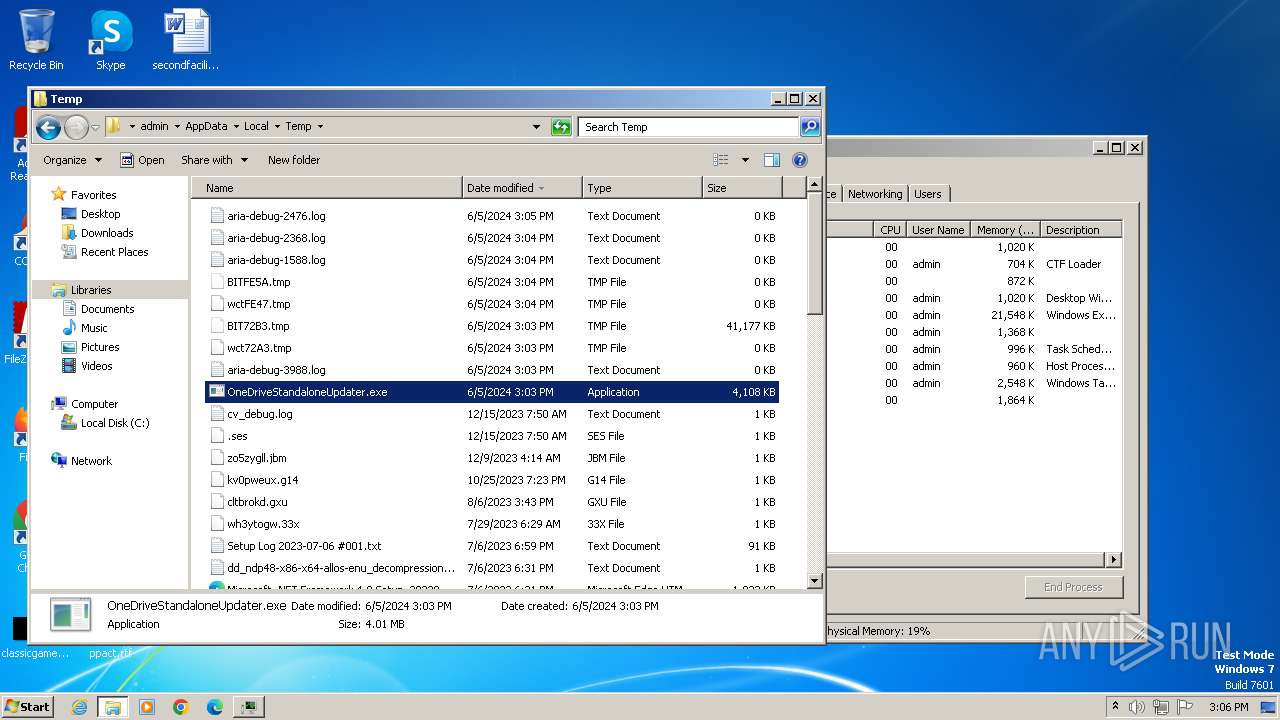
Task: Select the CTF Loader process row
Action: (975, 264)
